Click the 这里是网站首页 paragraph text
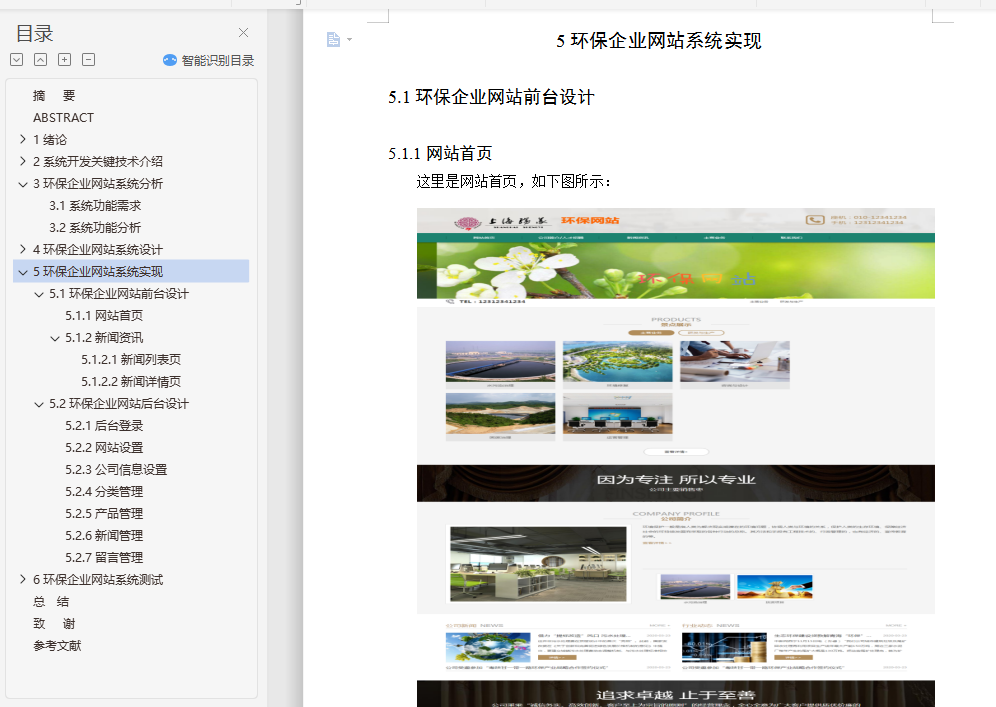 [514, 182]
